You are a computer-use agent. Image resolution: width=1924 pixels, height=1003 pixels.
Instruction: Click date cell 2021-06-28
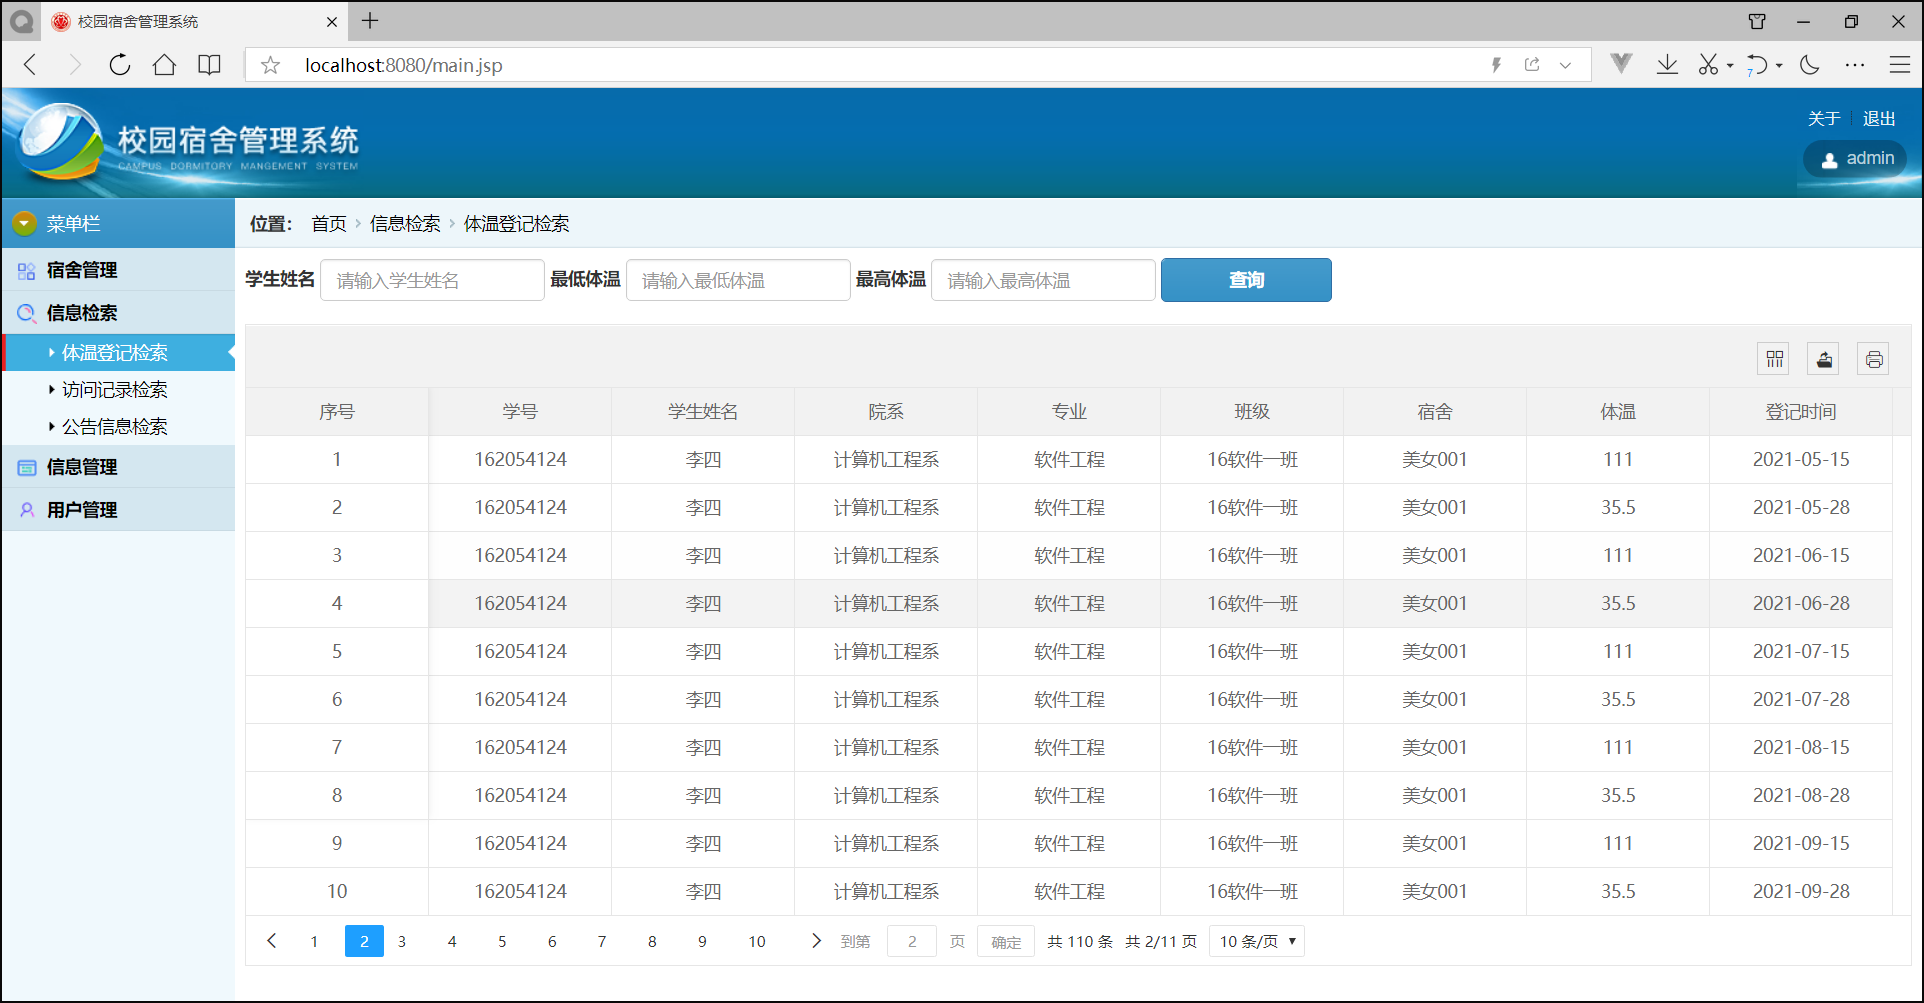(1801, 604)
